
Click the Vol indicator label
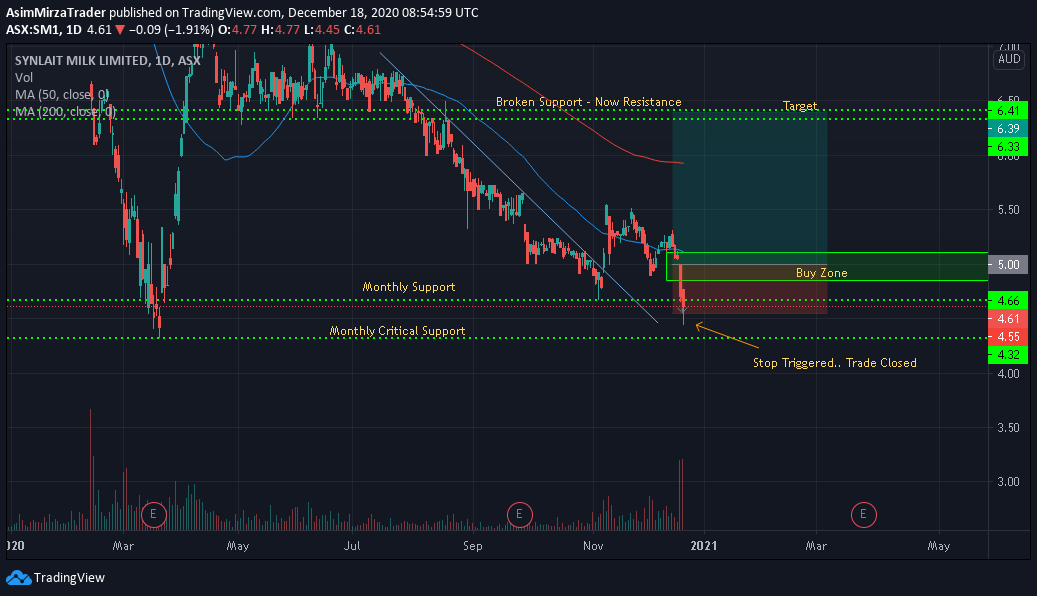(x=24, y=77)
